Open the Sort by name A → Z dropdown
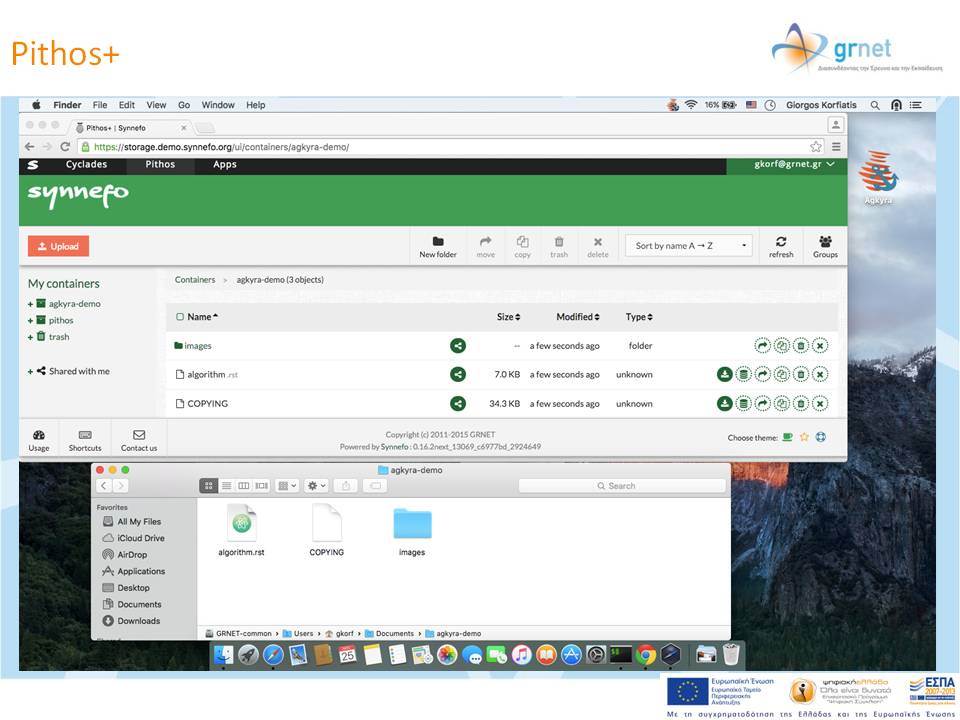Image resolution: width=960 pixels, height=720 pixels. pos(689,246)
